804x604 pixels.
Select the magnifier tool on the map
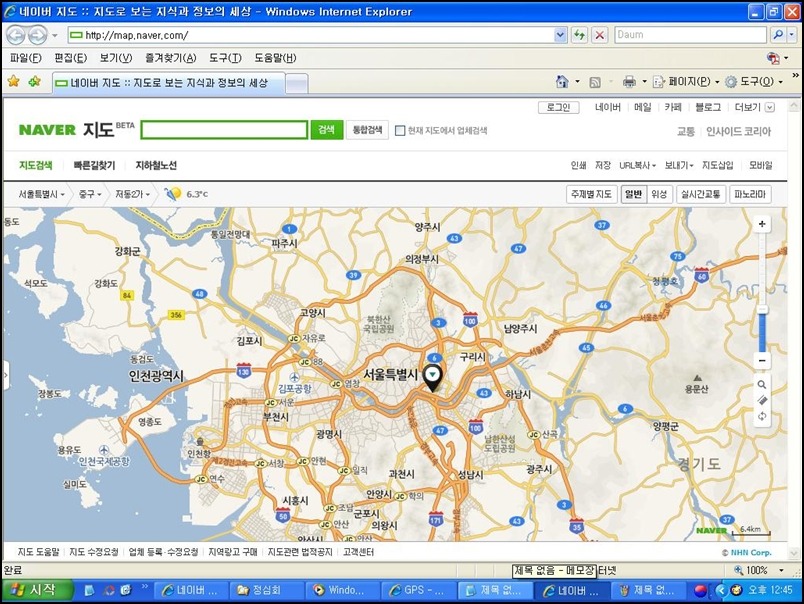(762, 385)
